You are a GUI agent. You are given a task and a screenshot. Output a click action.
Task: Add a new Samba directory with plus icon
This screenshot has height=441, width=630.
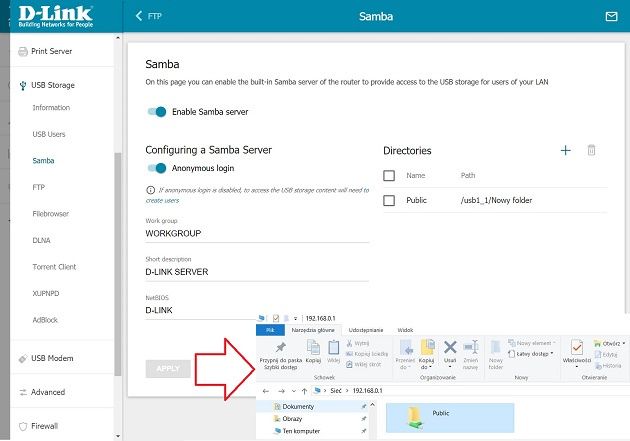(565, 151)
